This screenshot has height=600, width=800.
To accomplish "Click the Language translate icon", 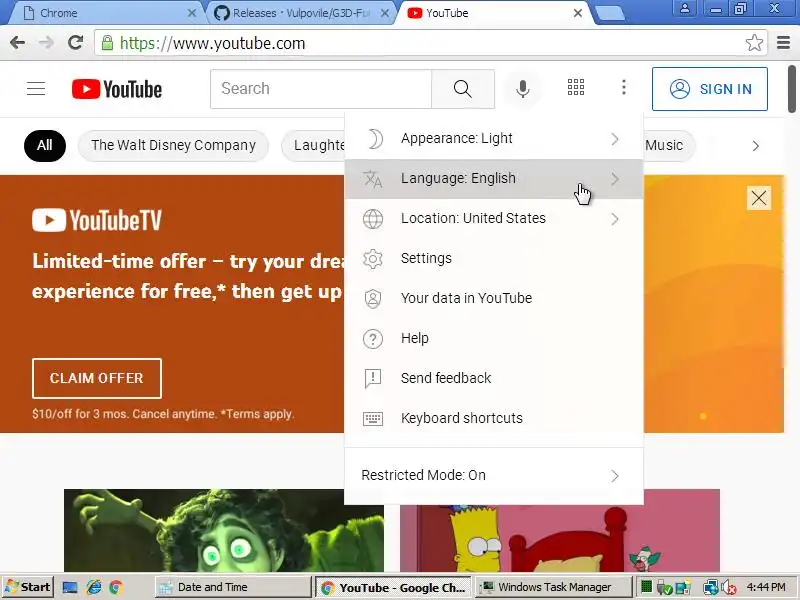I will coord(373,179).
